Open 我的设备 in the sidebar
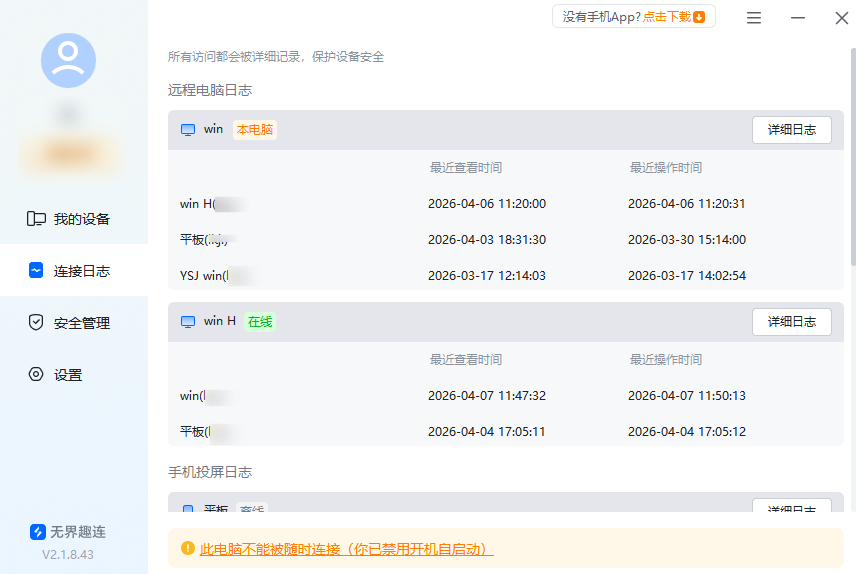Image resolution: width=856 pixels, height=574 pixels. tap(81, 219)
